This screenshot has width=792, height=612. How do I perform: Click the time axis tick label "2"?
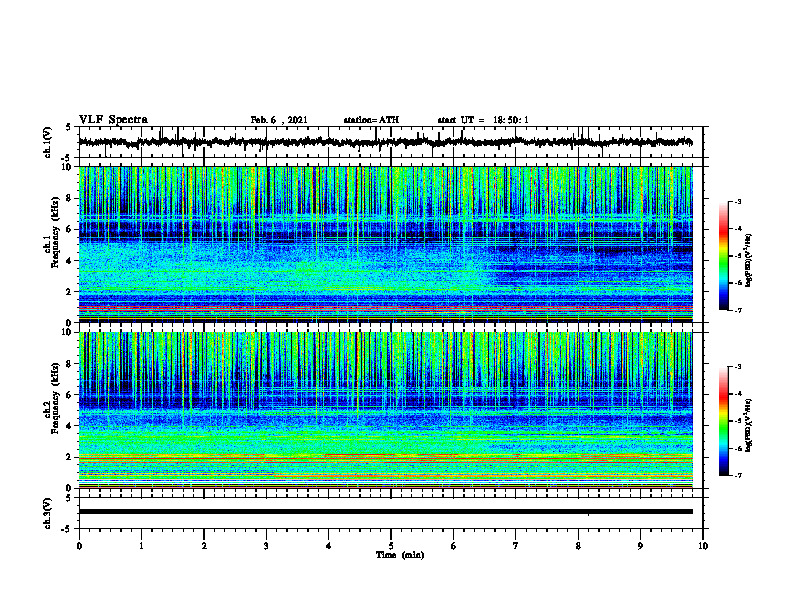pos(204,546)
